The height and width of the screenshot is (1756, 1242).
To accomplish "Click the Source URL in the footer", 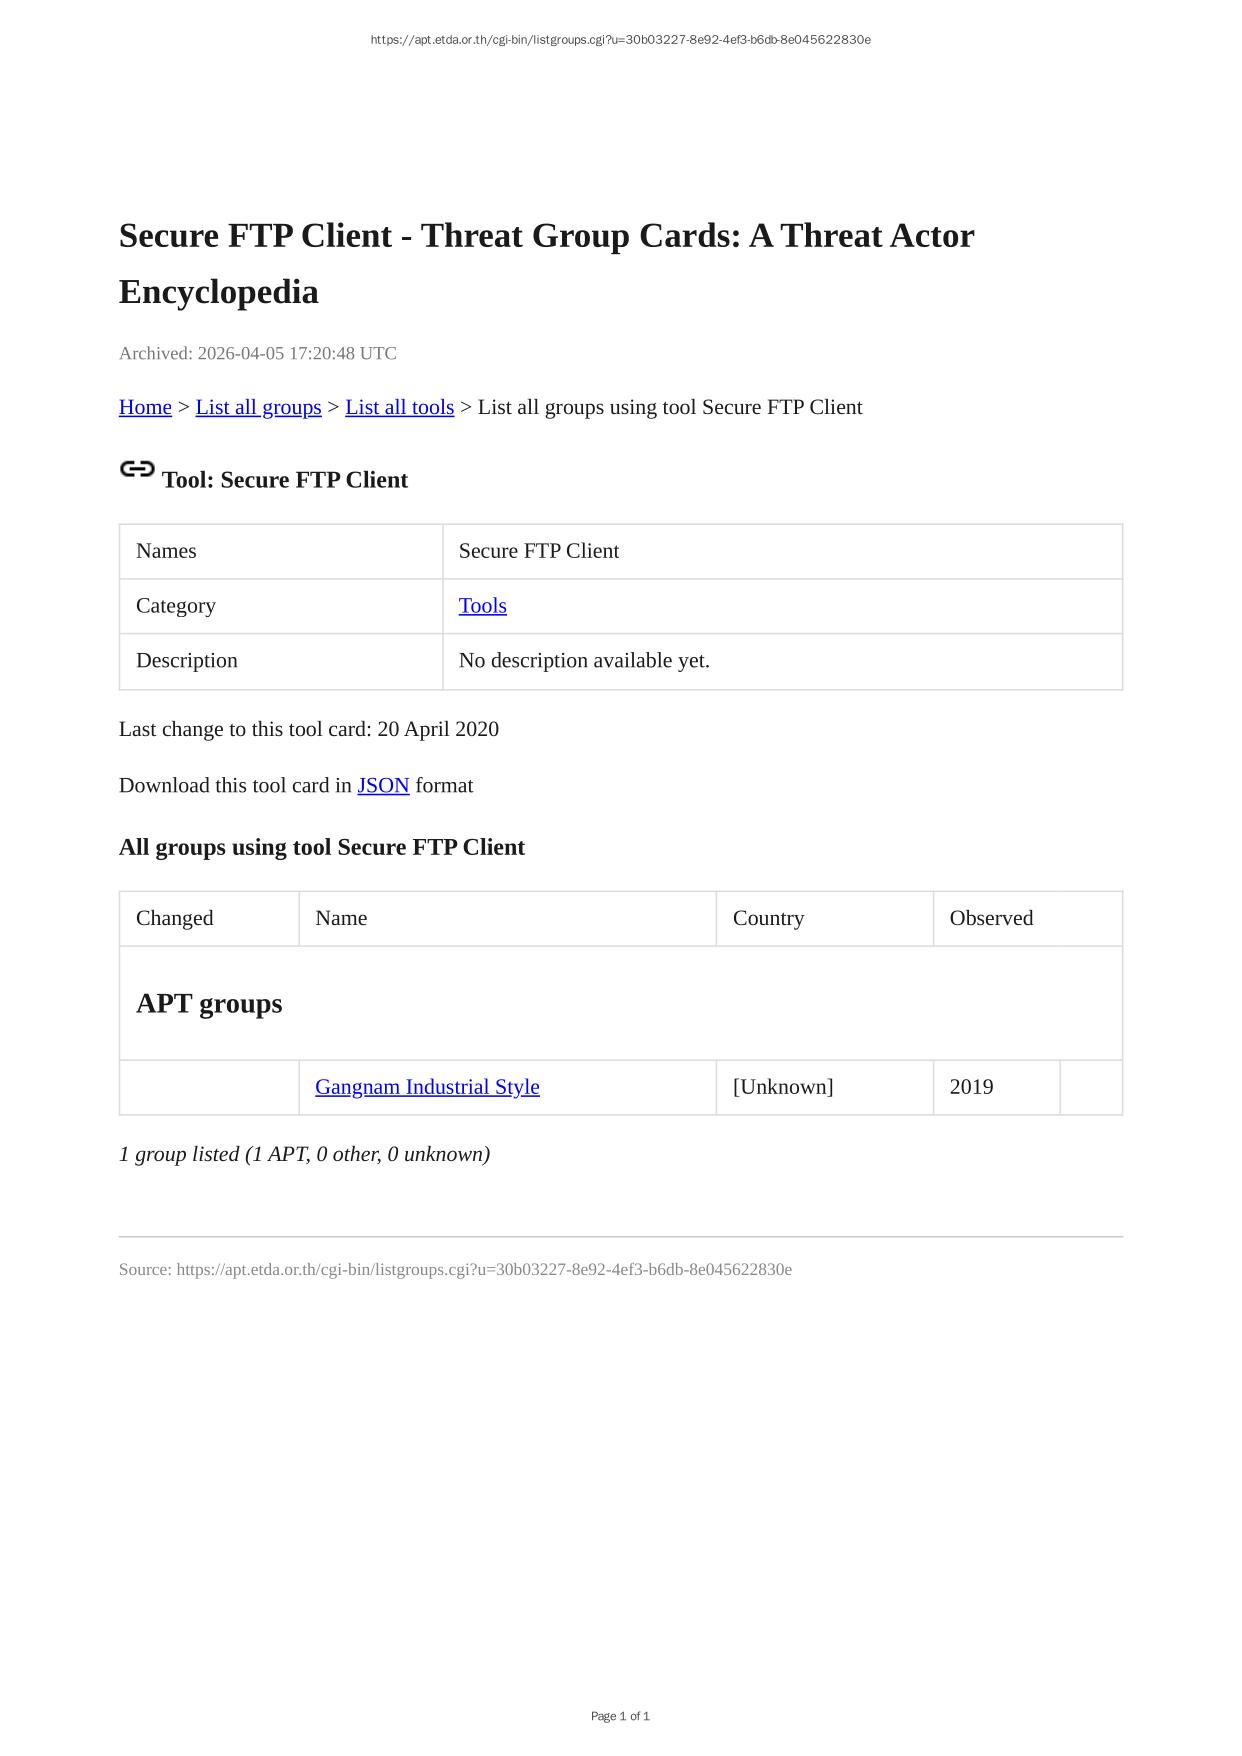I will [483, 1269].
